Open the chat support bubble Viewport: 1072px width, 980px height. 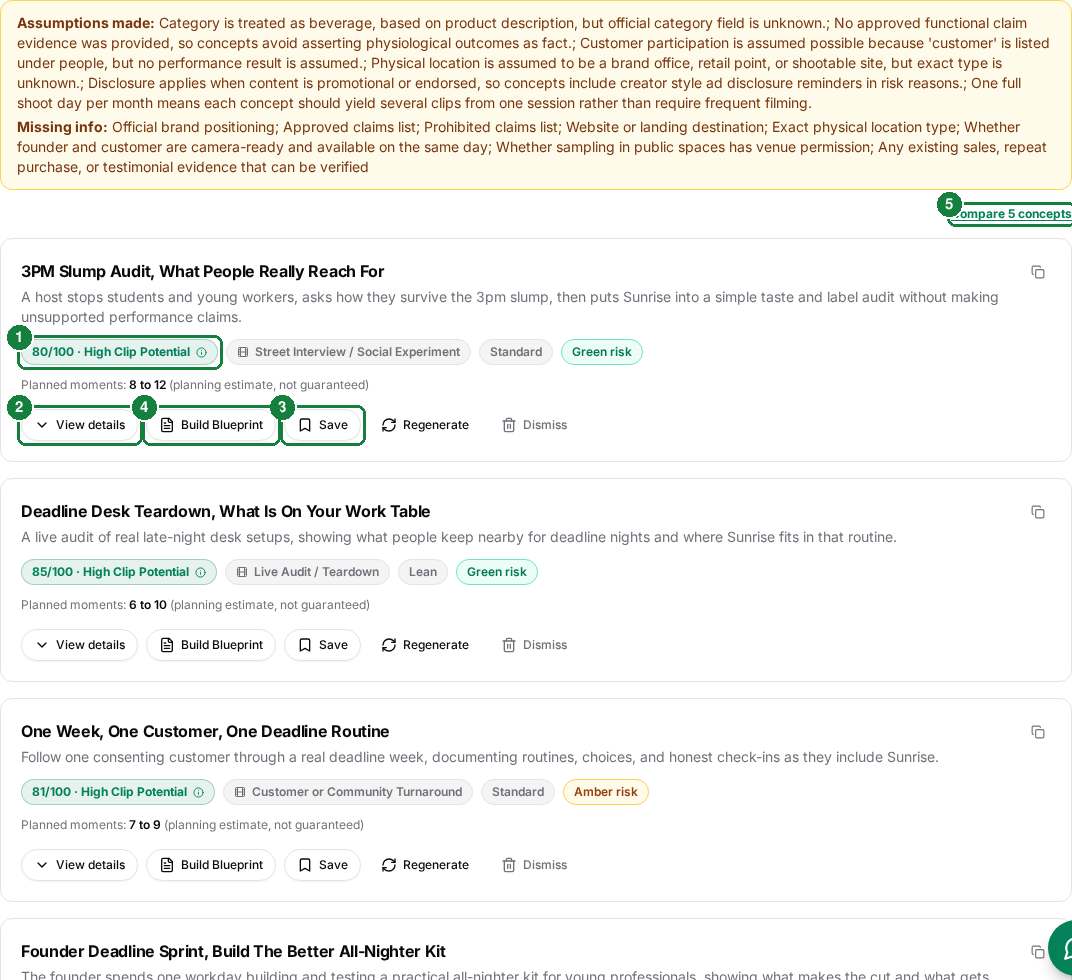click(1062, 949)
